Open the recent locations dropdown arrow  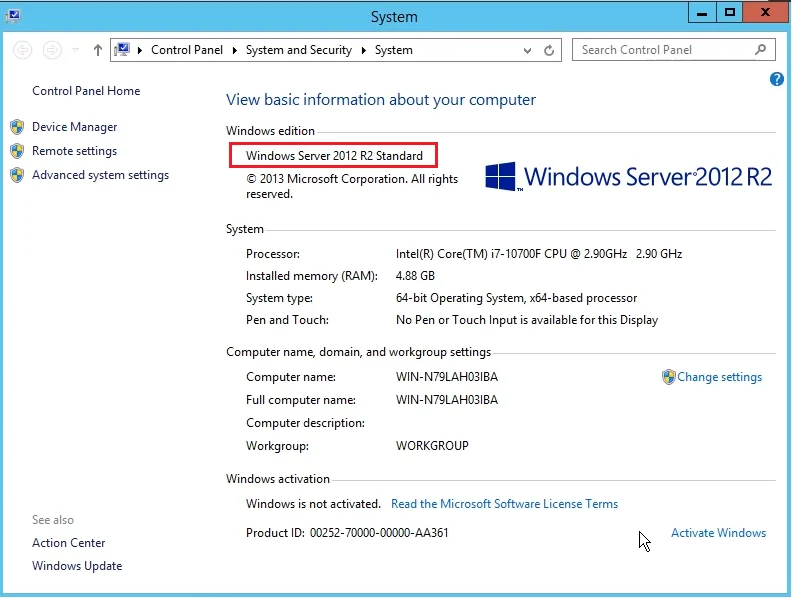point(75,50)
